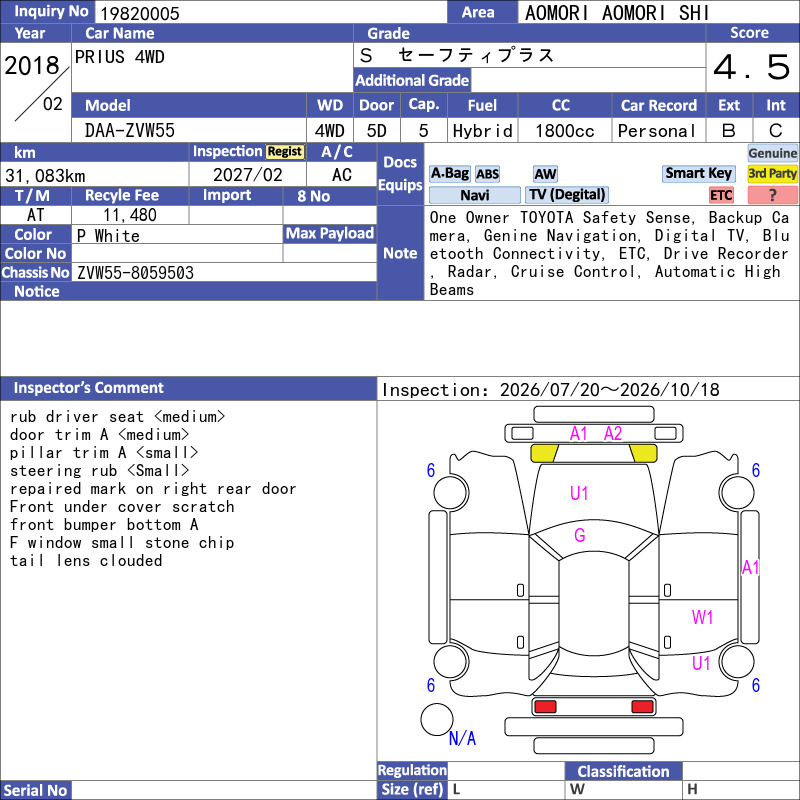800x800 pixels.
Task: Click the Navi equipment badge
Action: click(x=474, y=195)
